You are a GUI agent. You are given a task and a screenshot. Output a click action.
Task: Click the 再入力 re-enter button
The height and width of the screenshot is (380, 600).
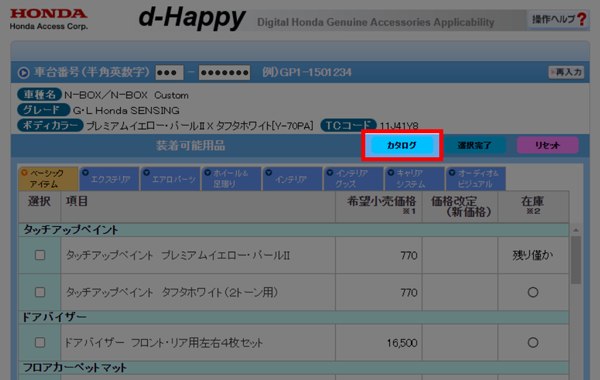coord(567,72)
